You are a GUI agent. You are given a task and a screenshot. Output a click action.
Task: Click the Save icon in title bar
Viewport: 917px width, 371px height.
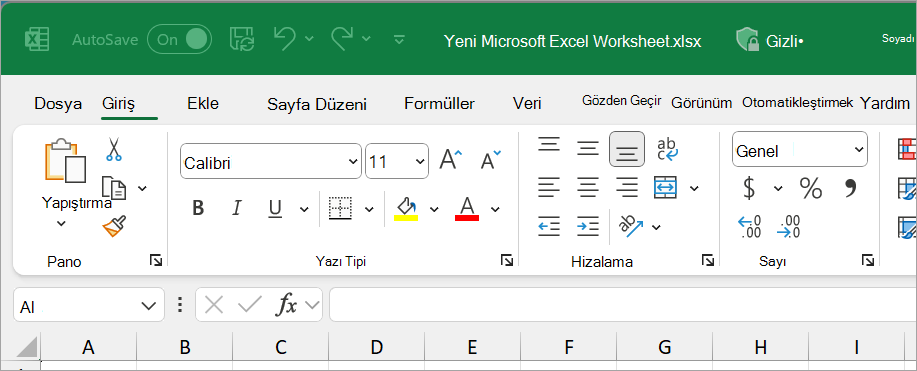click(242, 39)
